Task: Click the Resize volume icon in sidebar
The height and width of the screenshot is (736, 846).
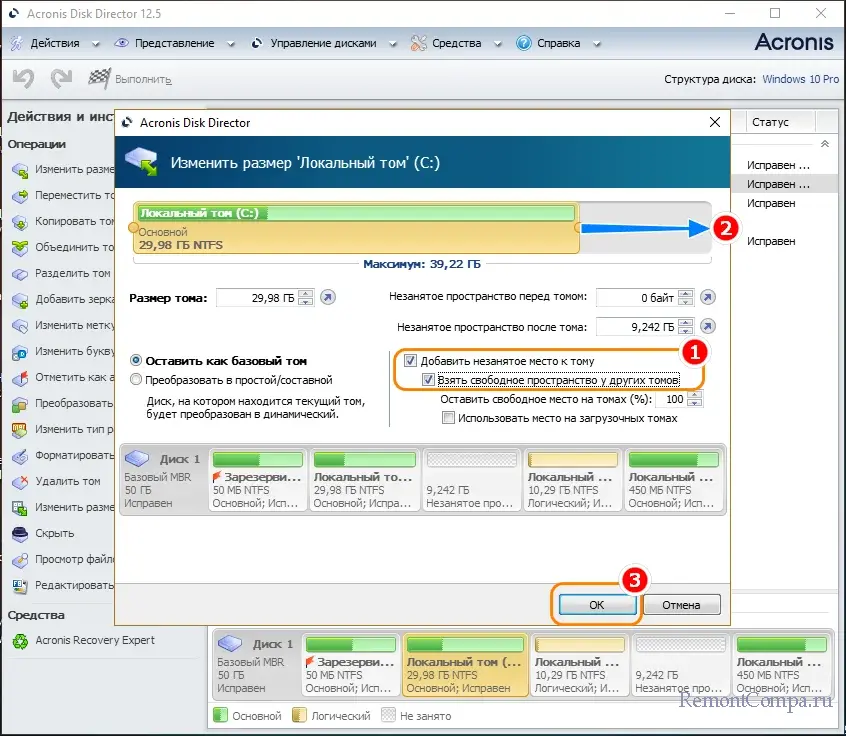Action: [20, 170]
